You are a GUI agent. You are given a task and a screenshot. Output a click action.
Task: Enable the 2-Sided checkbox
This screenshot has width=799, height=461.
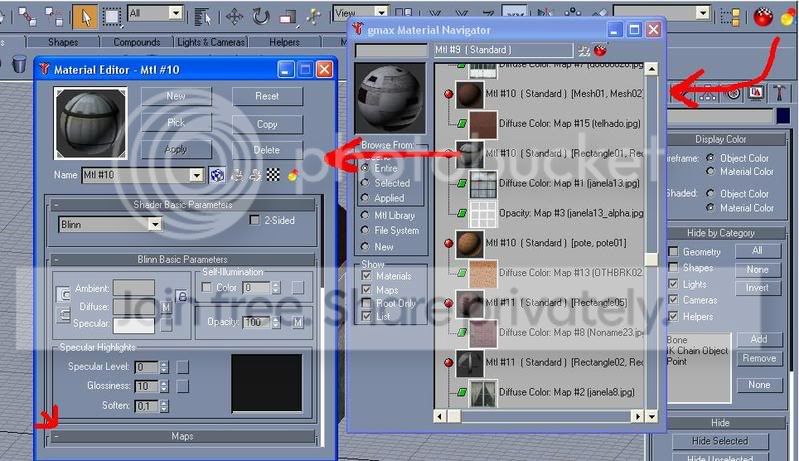click(x=254, y=220)
